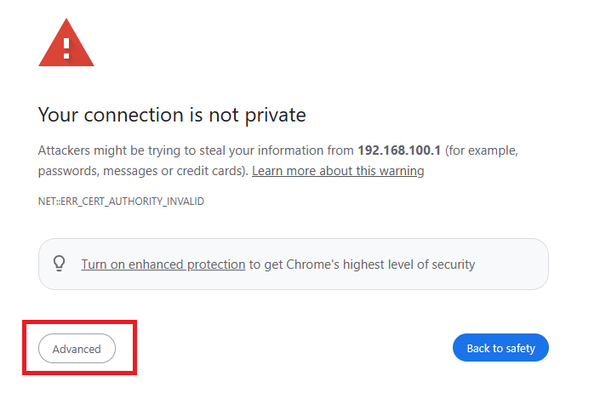Screen dimensions: 600x415
Task: Click 'Chrome's highest level of security' text
Action: [x=382, y=265]
